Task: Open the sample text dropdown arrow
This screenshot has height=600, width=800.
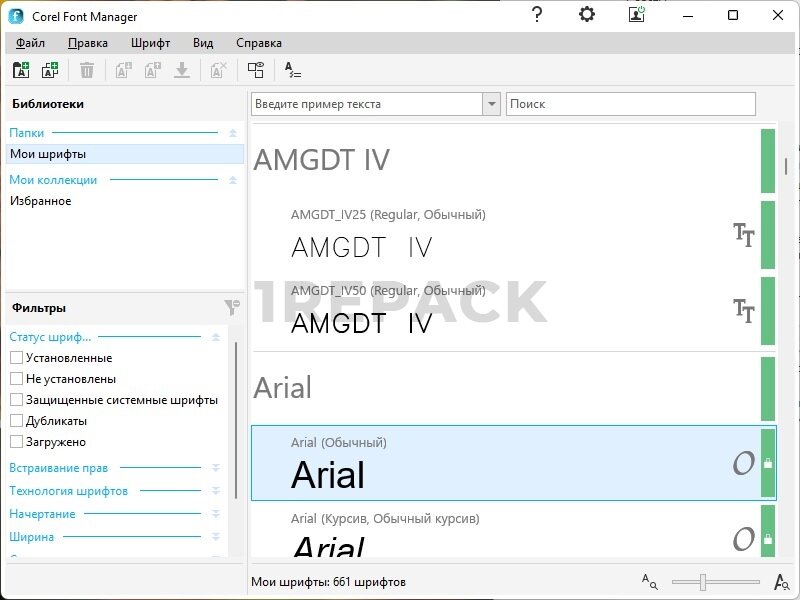Action: pyautogui.click(x=491, y=104)
